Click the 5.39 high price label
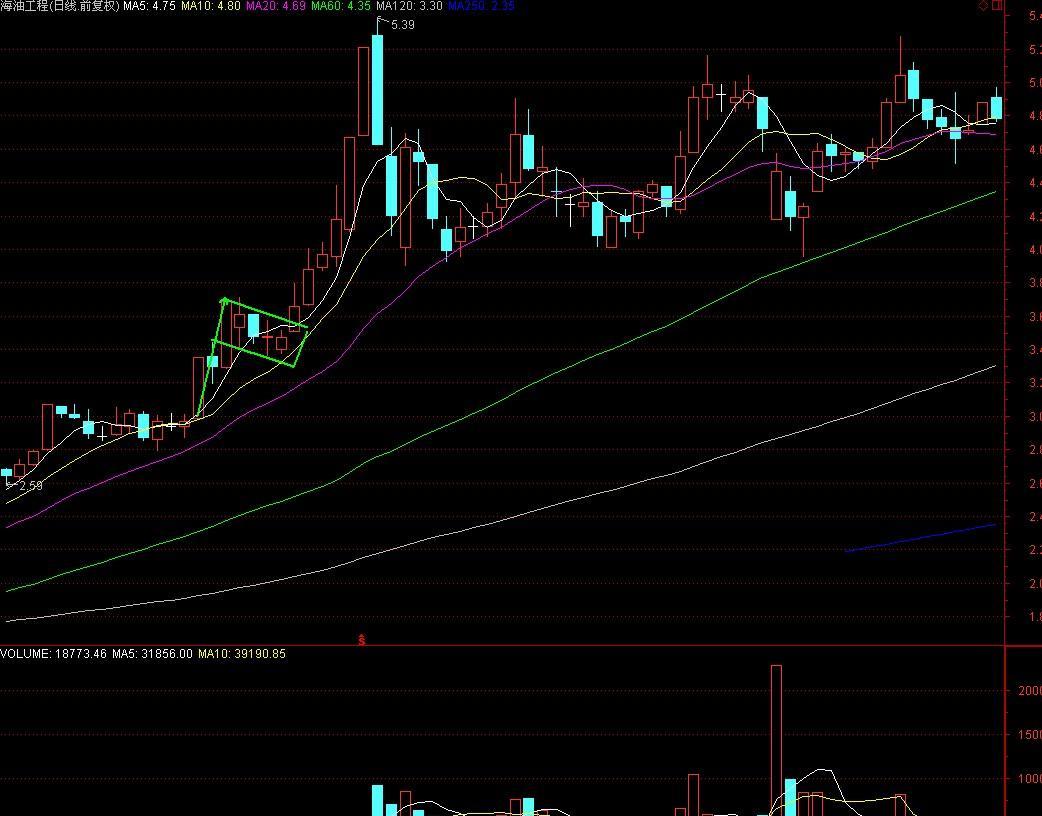The image size is (1042, 816). [x=403, y=25]
